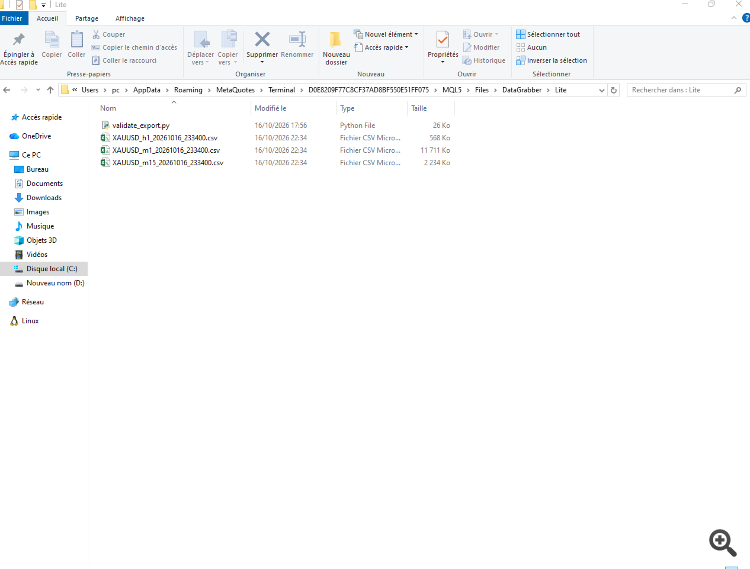This screenshot has width=750, height=569.
Task: Click Inverser la sélection
Action: (x=551, y=60)
